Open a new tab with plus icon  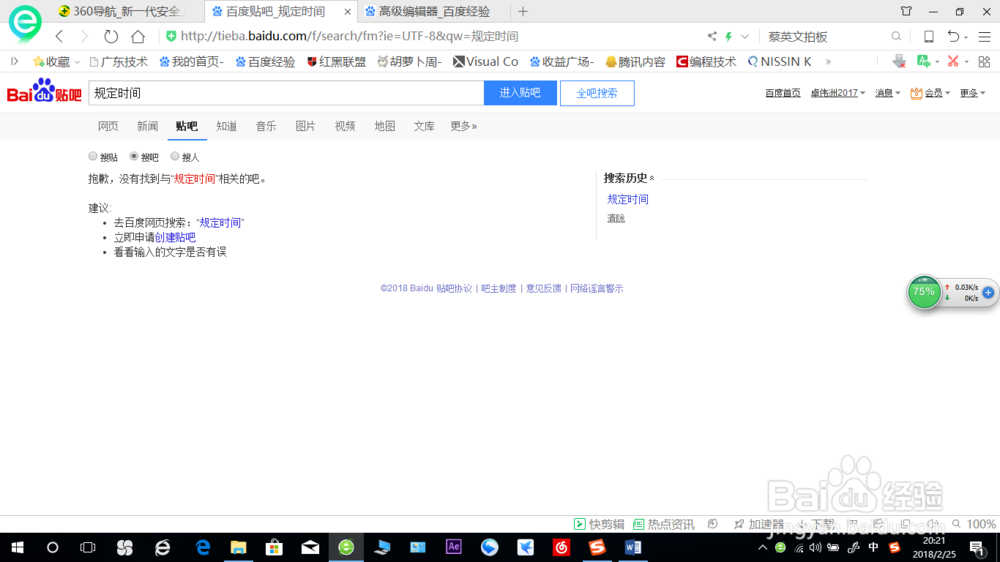pos(523,11)
